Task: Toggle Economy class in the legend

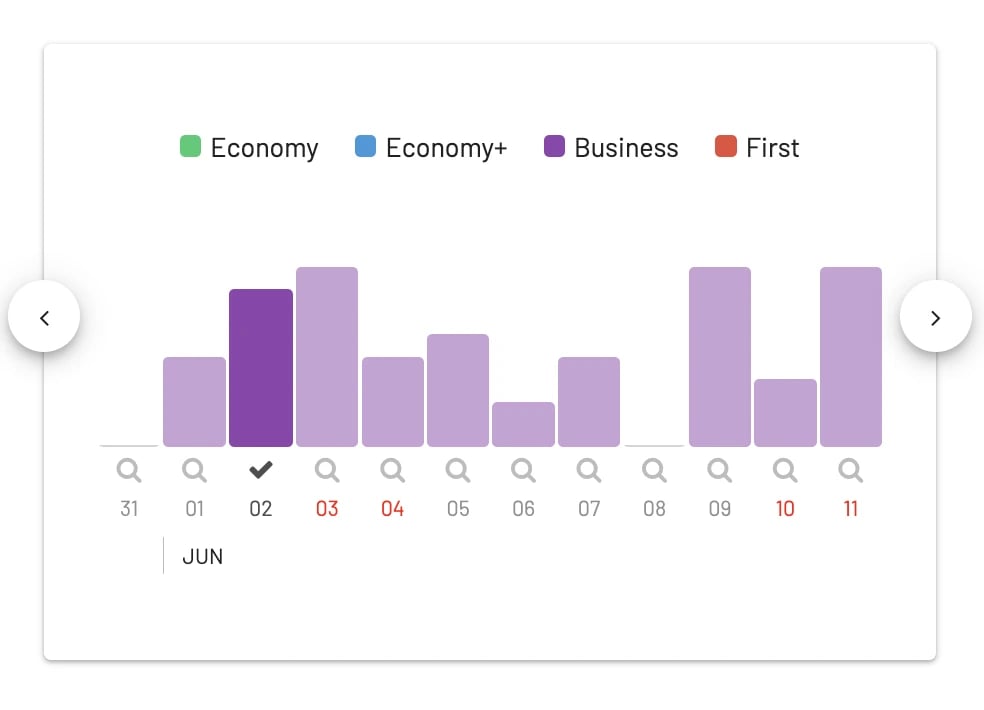Action: [249, 148]
